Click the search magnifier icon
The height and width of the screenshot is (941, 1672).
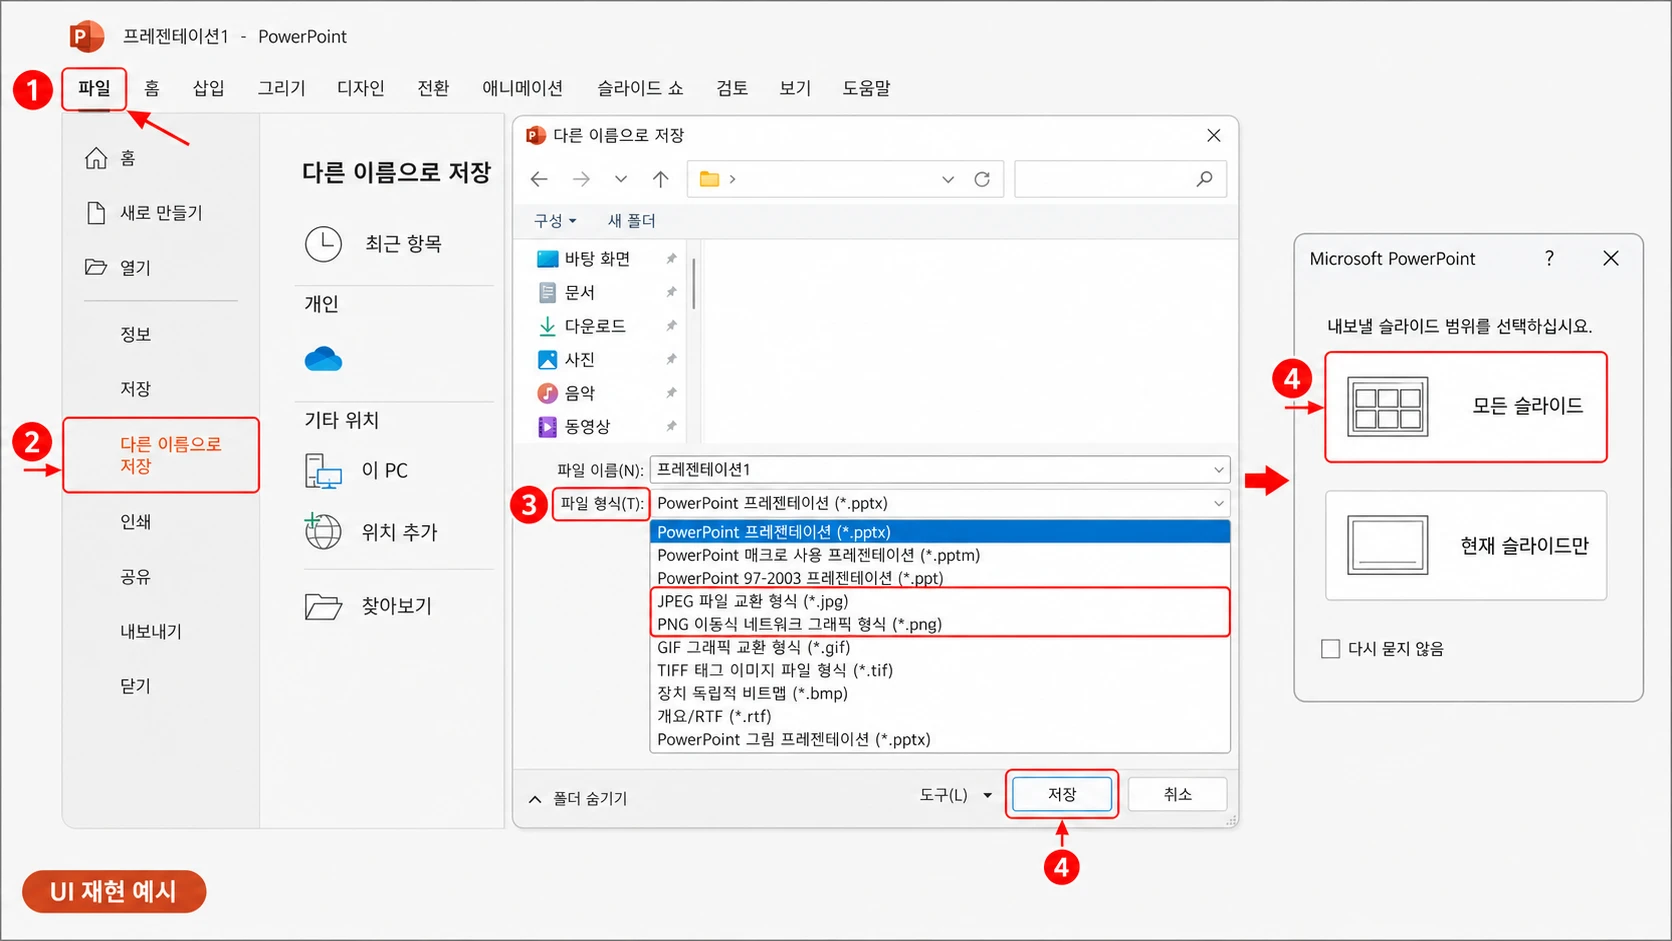[1204, 179]
